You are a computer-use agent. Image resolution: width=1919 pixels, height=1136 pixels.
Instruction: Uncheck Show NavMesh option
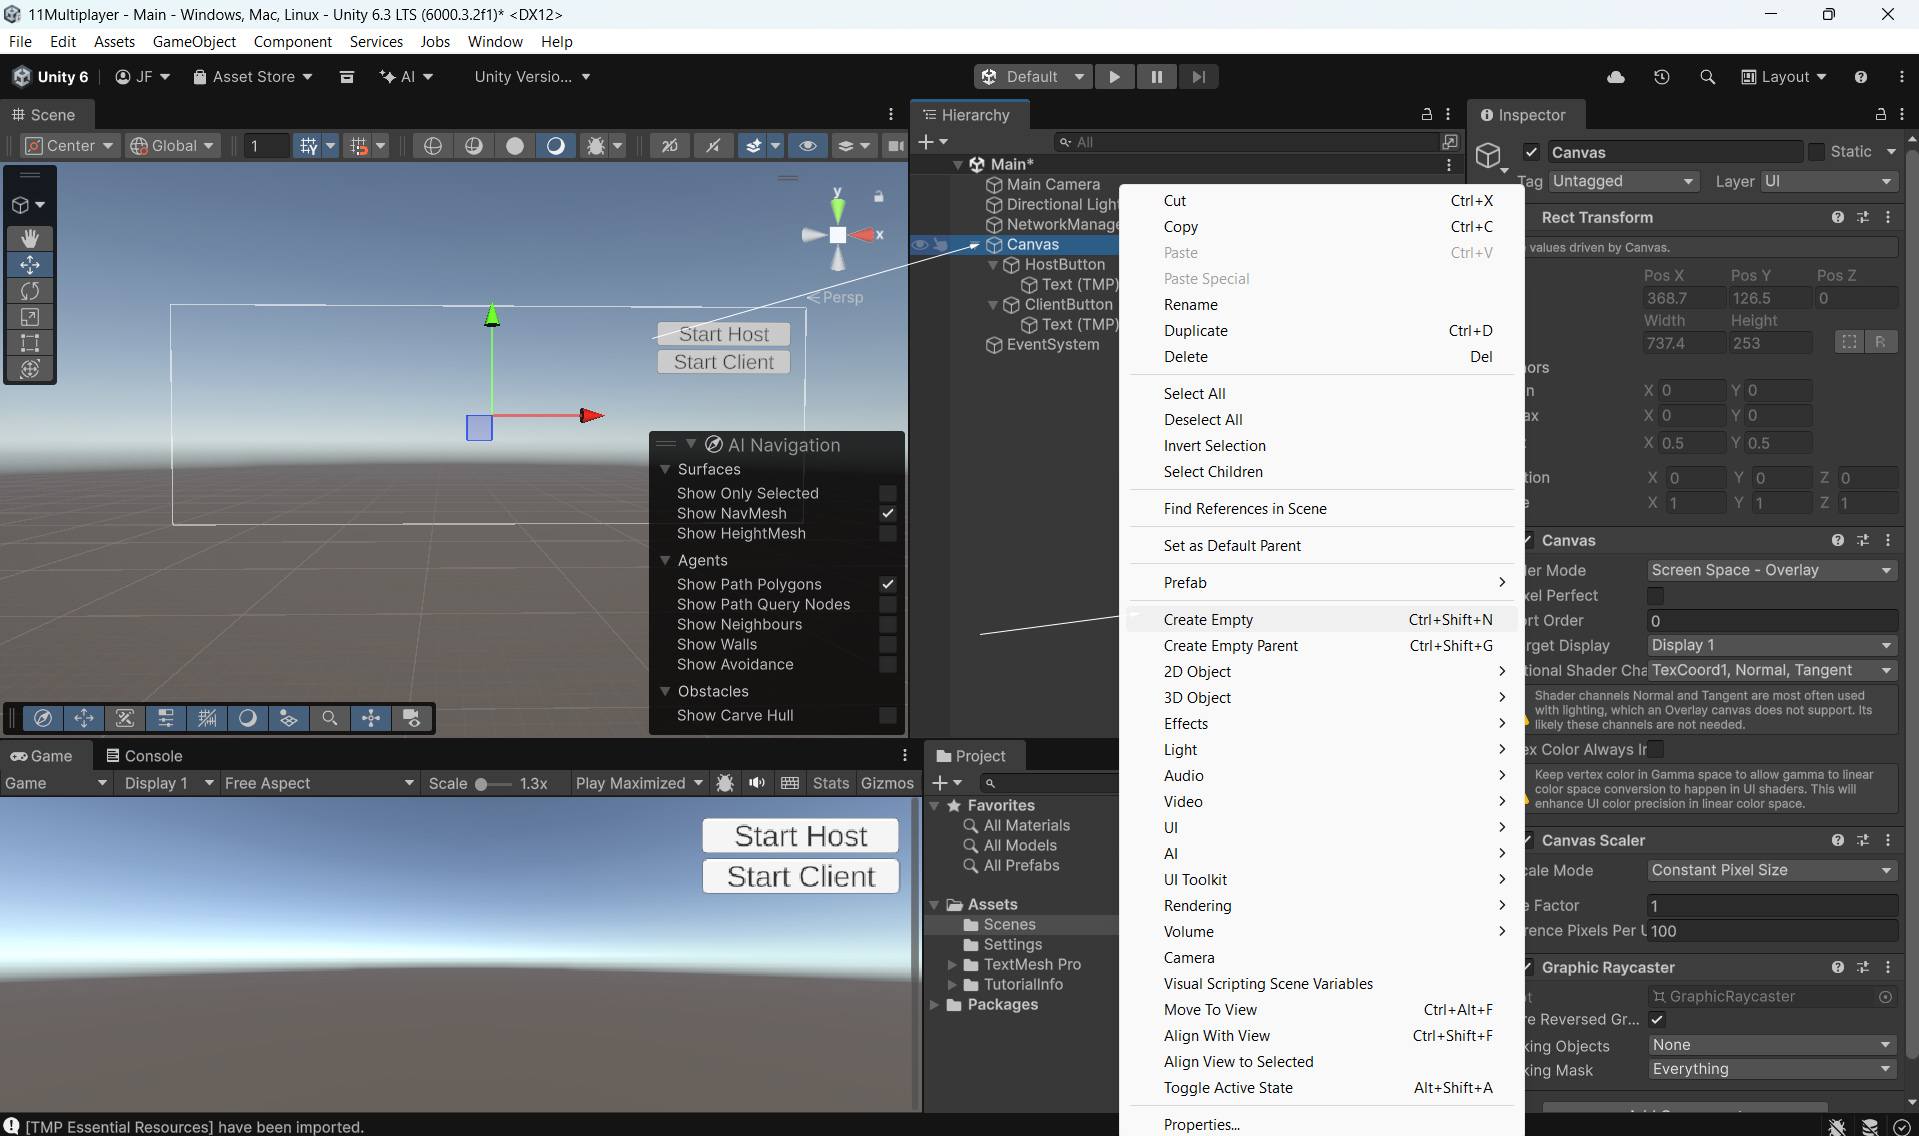887,513
